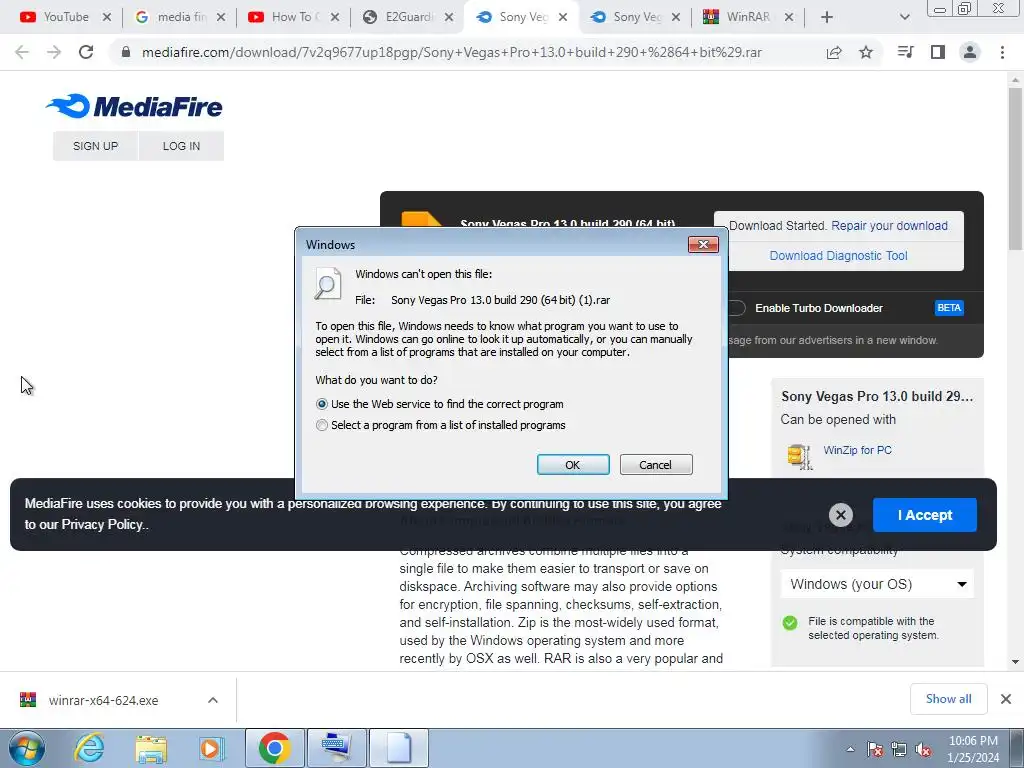Open Chrome's three-dot menu
1024x768 pixels.
pyautogui.click(x=1002, y=52)
